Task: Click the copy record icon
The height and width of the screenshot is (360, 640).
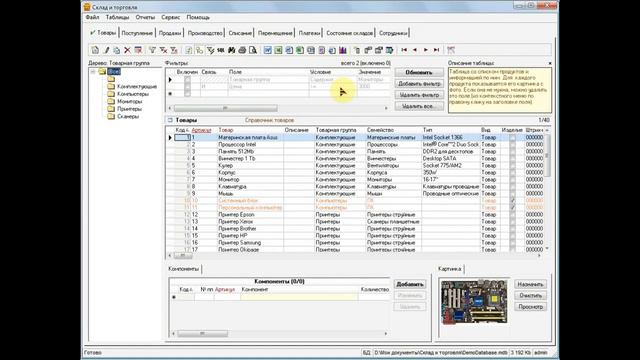Action: click(x=117, y=50)
